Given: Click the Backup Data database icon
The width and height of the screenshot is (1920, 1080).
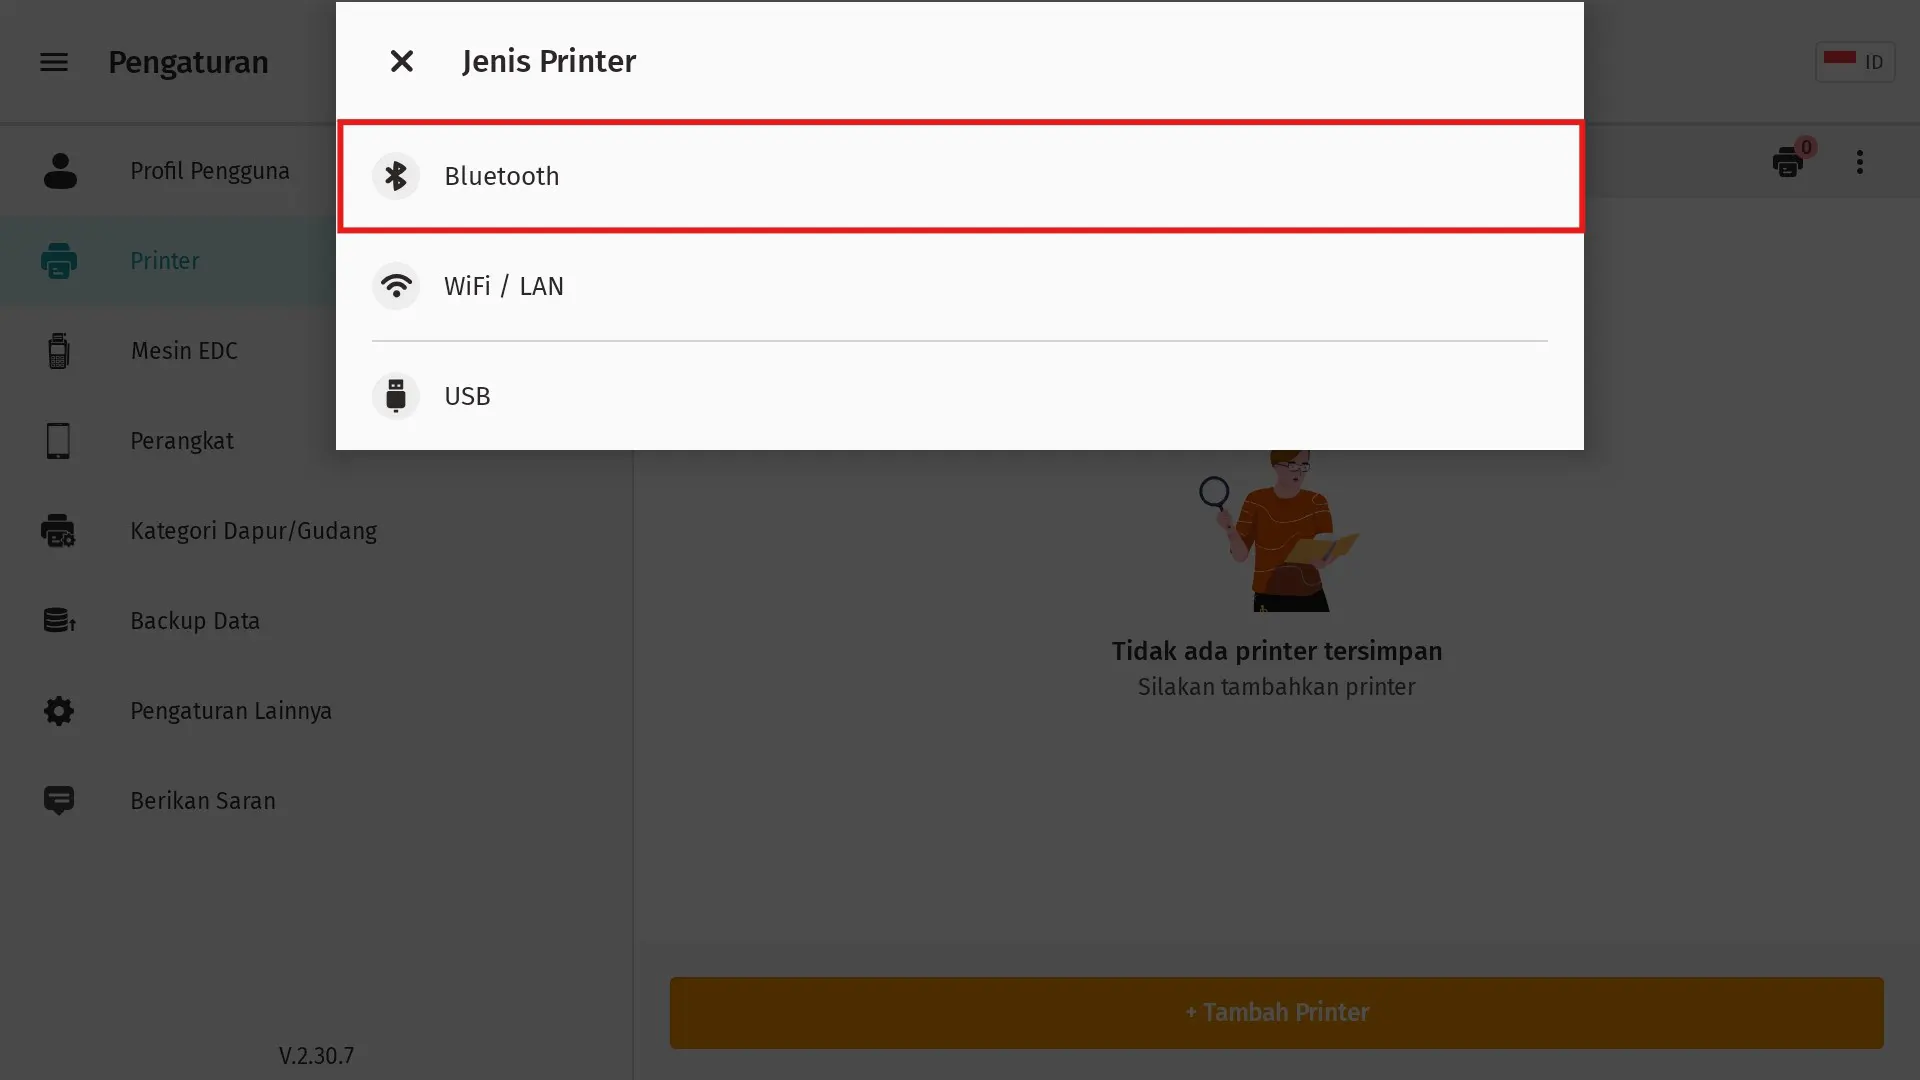Looking at the screenshot, I should coord(58,620).
